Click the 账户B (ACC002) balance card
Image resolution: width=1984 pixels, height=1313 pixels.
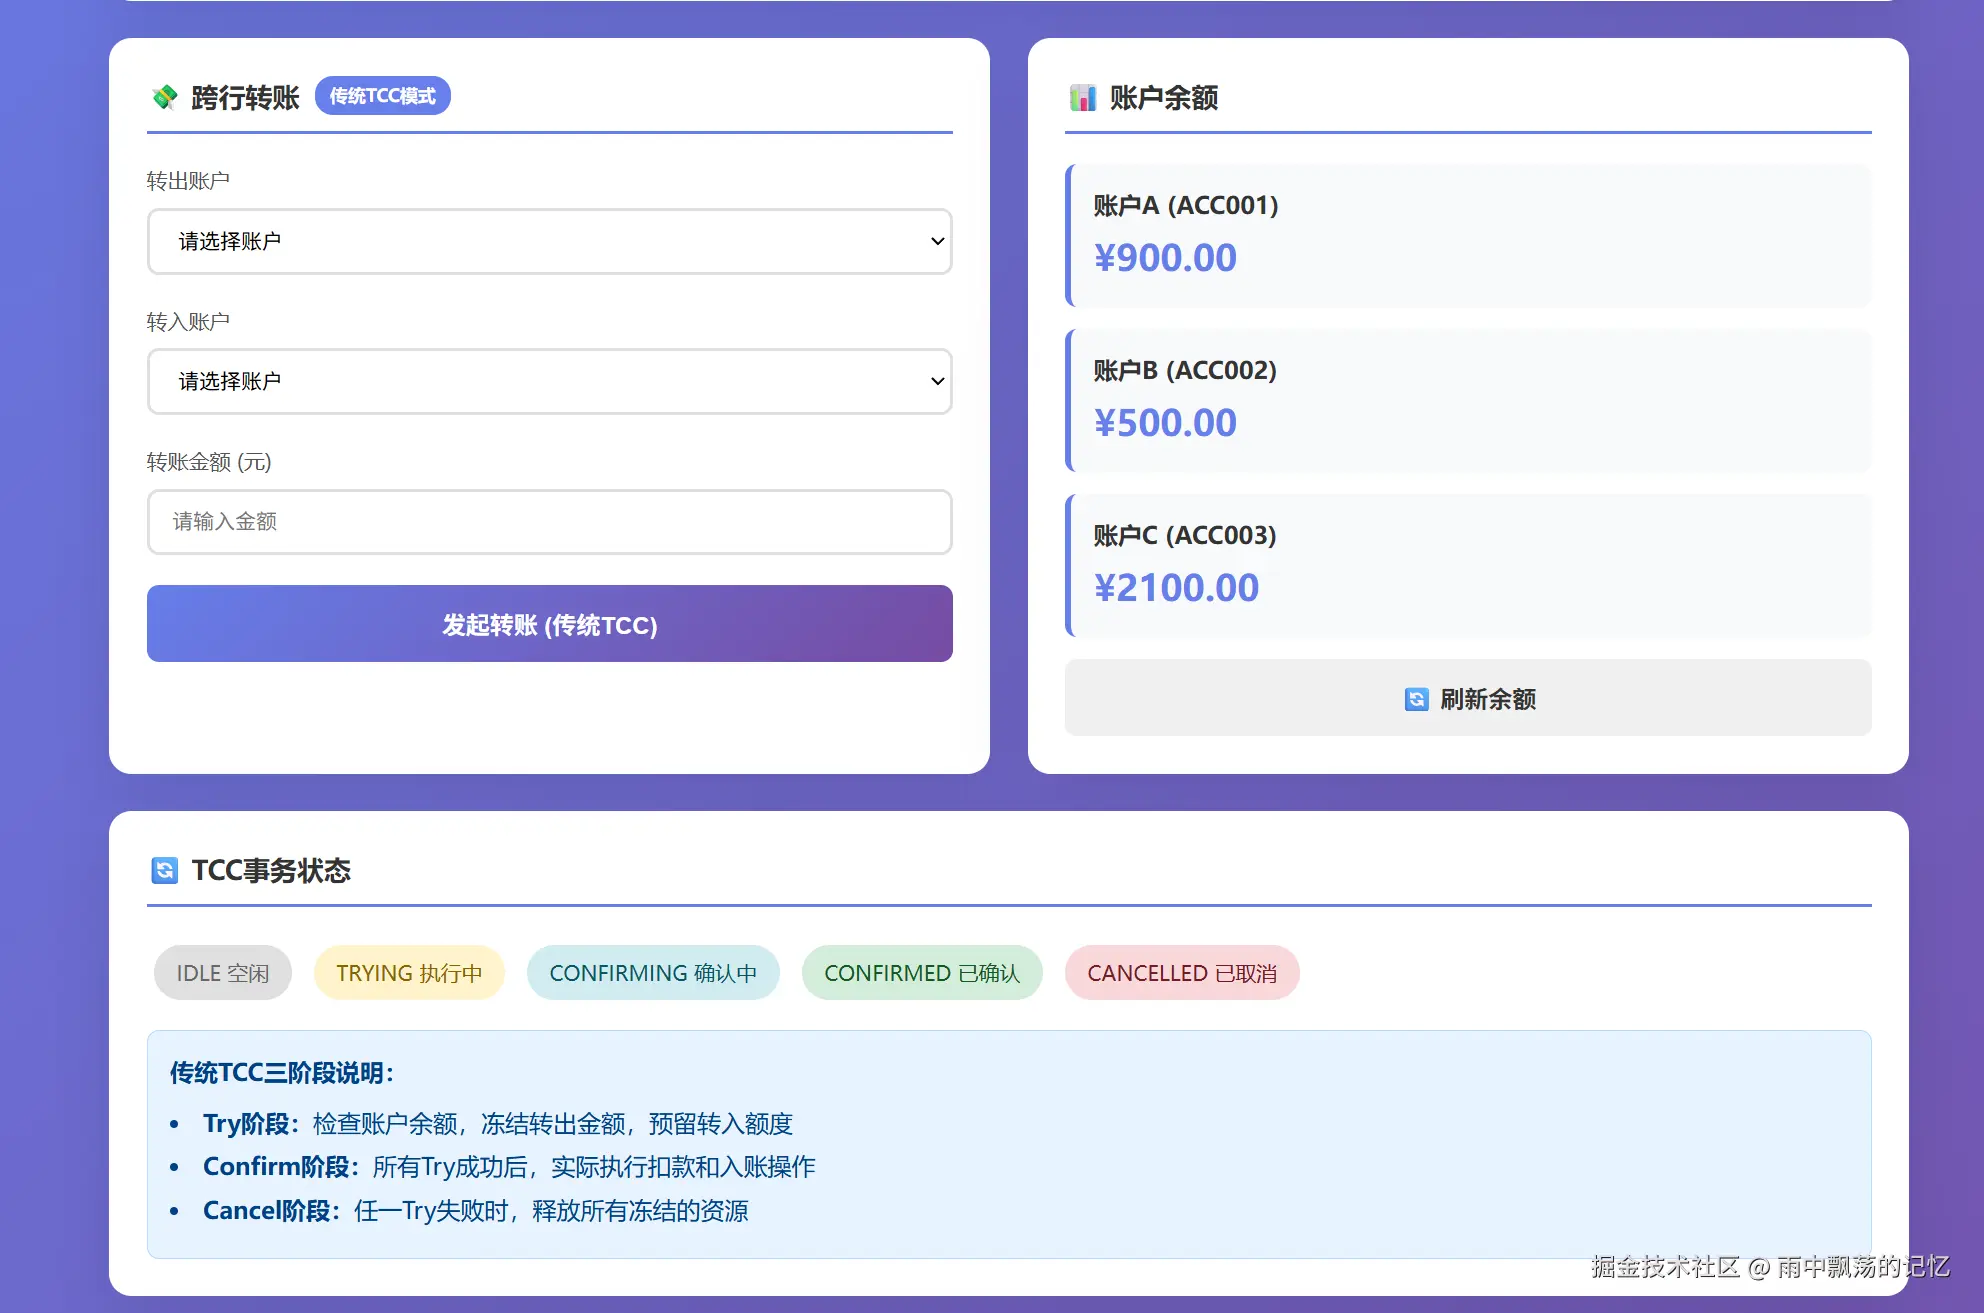coord(1468,400)
